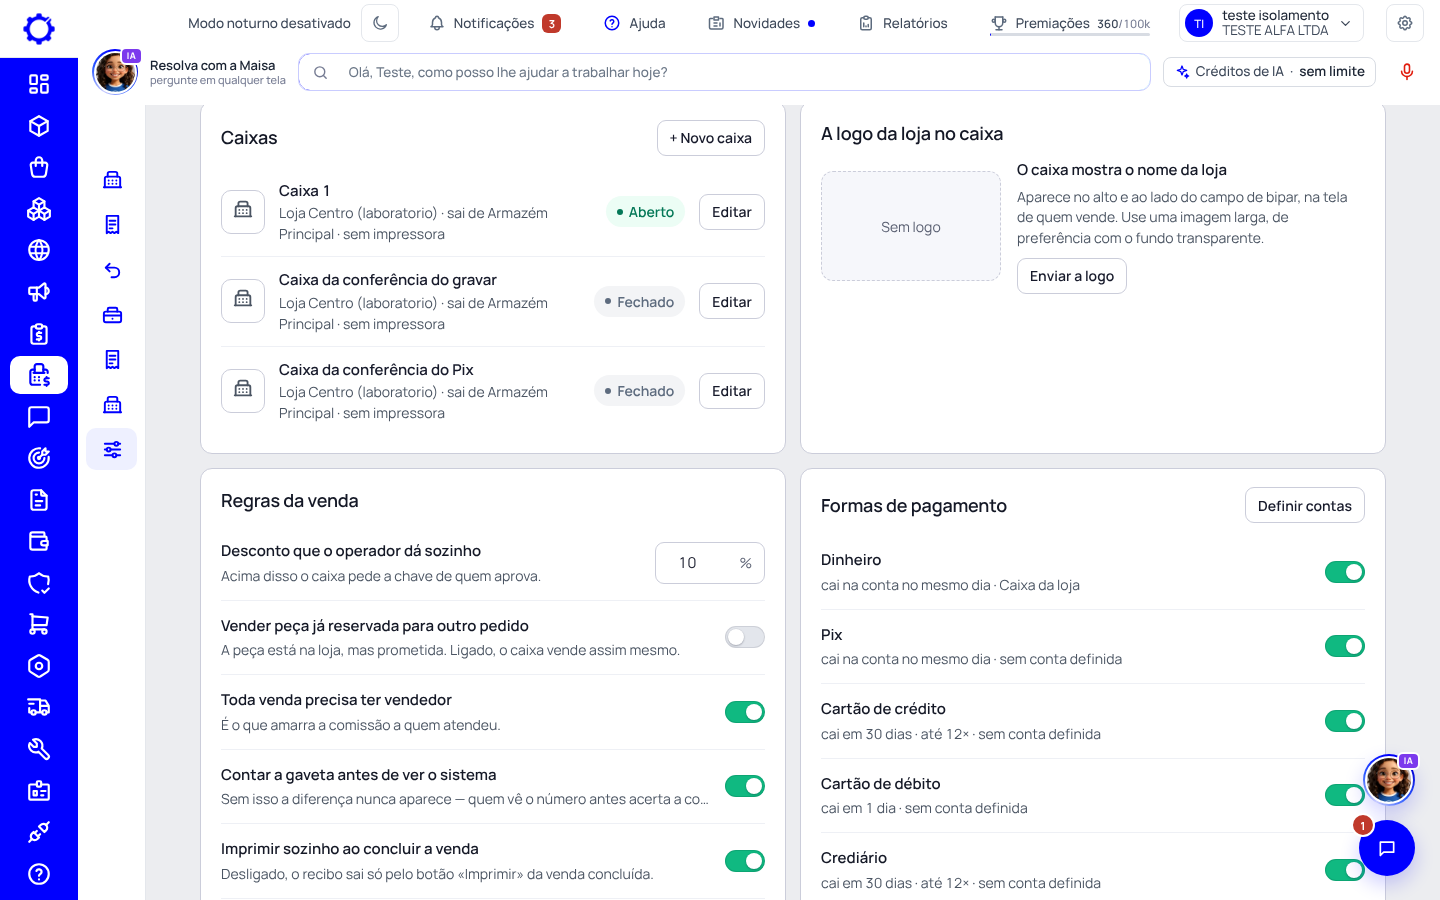The height and width of the screenshot is (900, 1440).
Task: Open the megaphone icon in the sidebar
Action: (x=39, y=292)
